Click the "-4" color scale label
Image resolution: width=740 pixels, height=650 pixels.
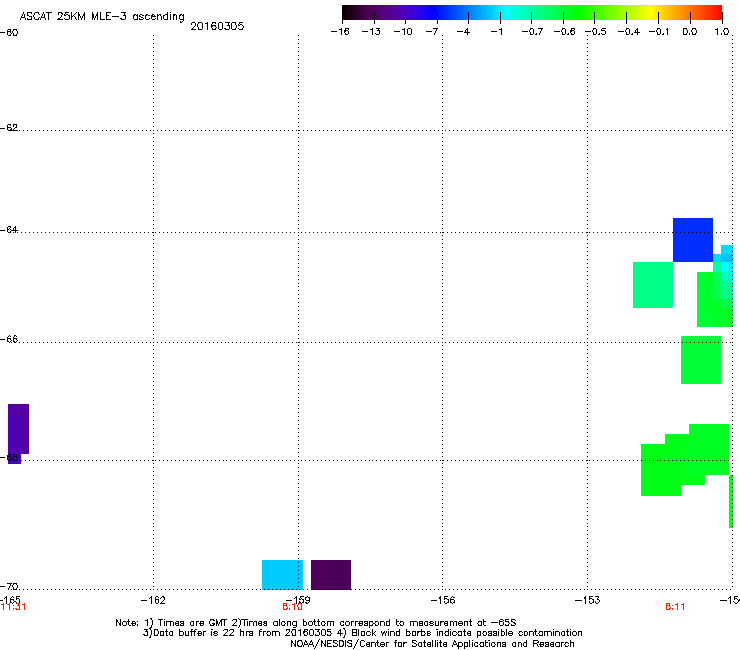463,32
